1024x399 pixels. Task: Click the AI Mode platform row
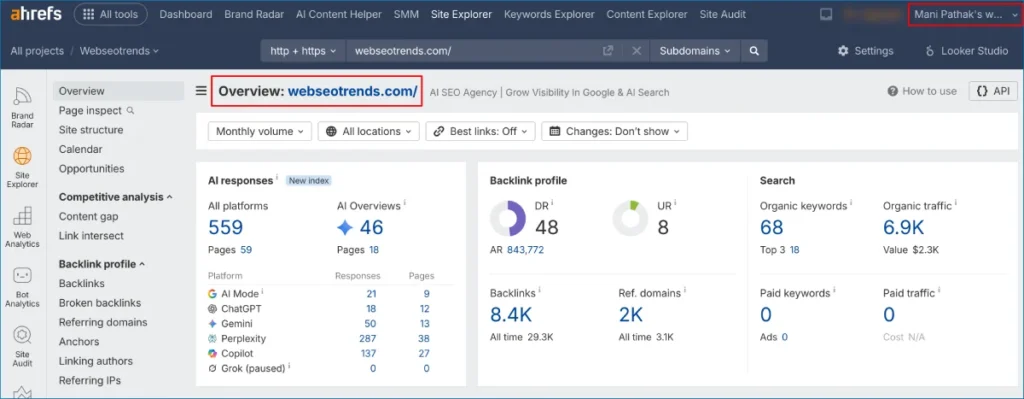330,294
